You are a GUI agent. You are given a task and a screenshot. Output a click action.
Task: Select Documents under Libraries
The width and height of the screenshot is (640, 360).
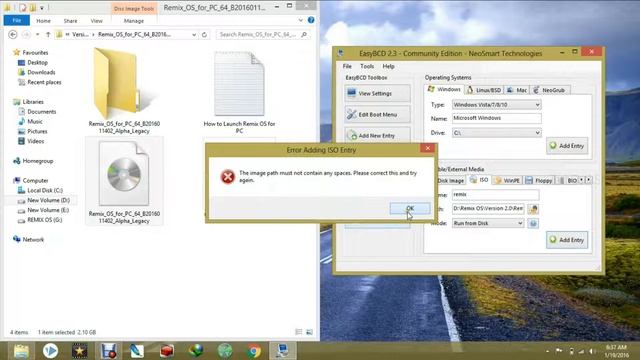click(x=41, y=111)
